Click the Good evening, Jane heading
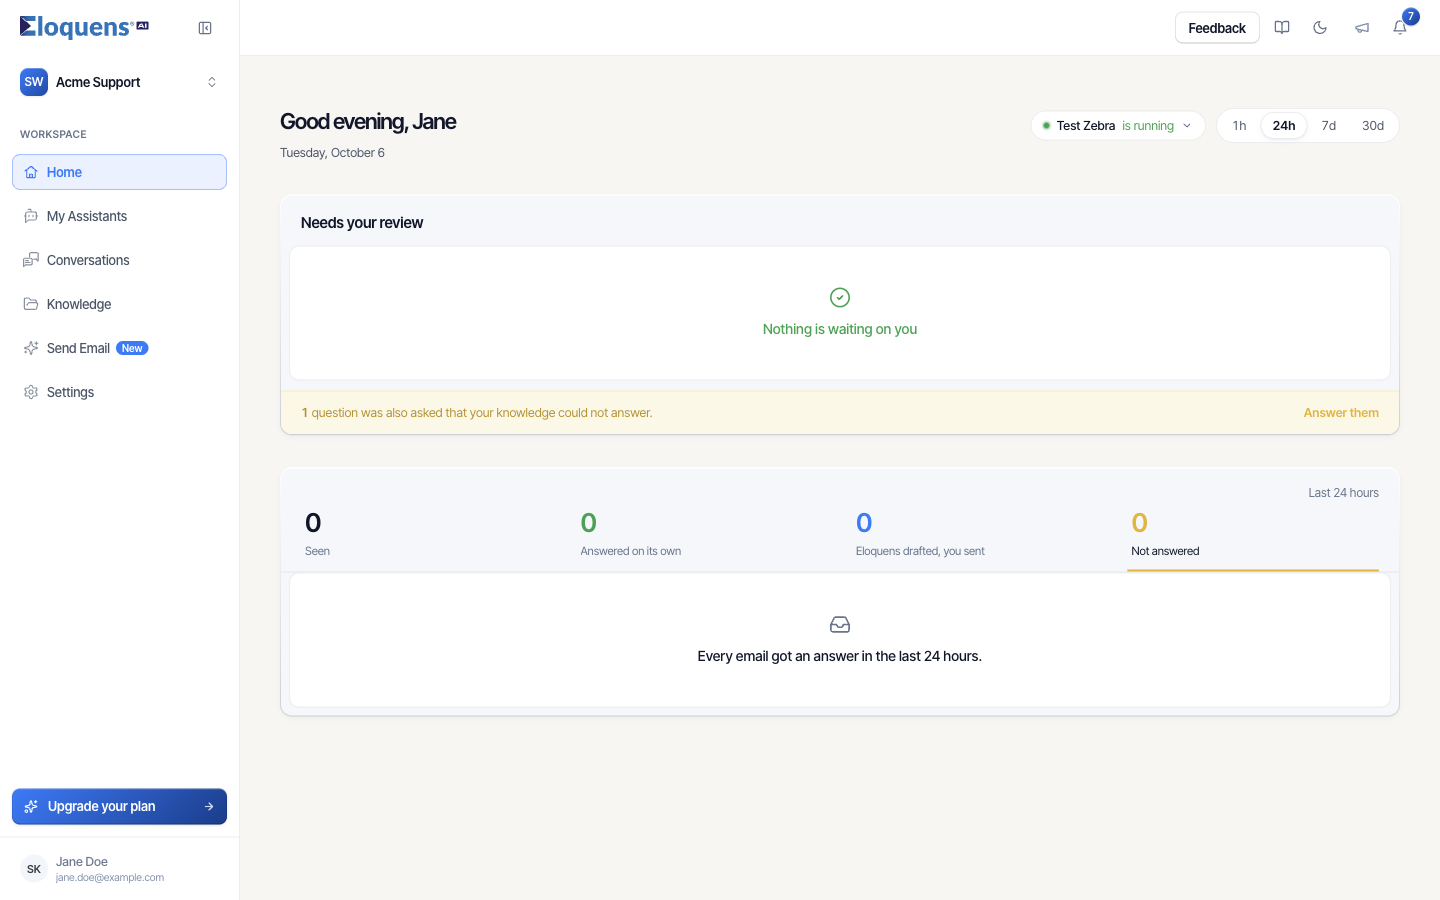The height and width of the screenshot is (900, 1440). click(x=368, y=122)
